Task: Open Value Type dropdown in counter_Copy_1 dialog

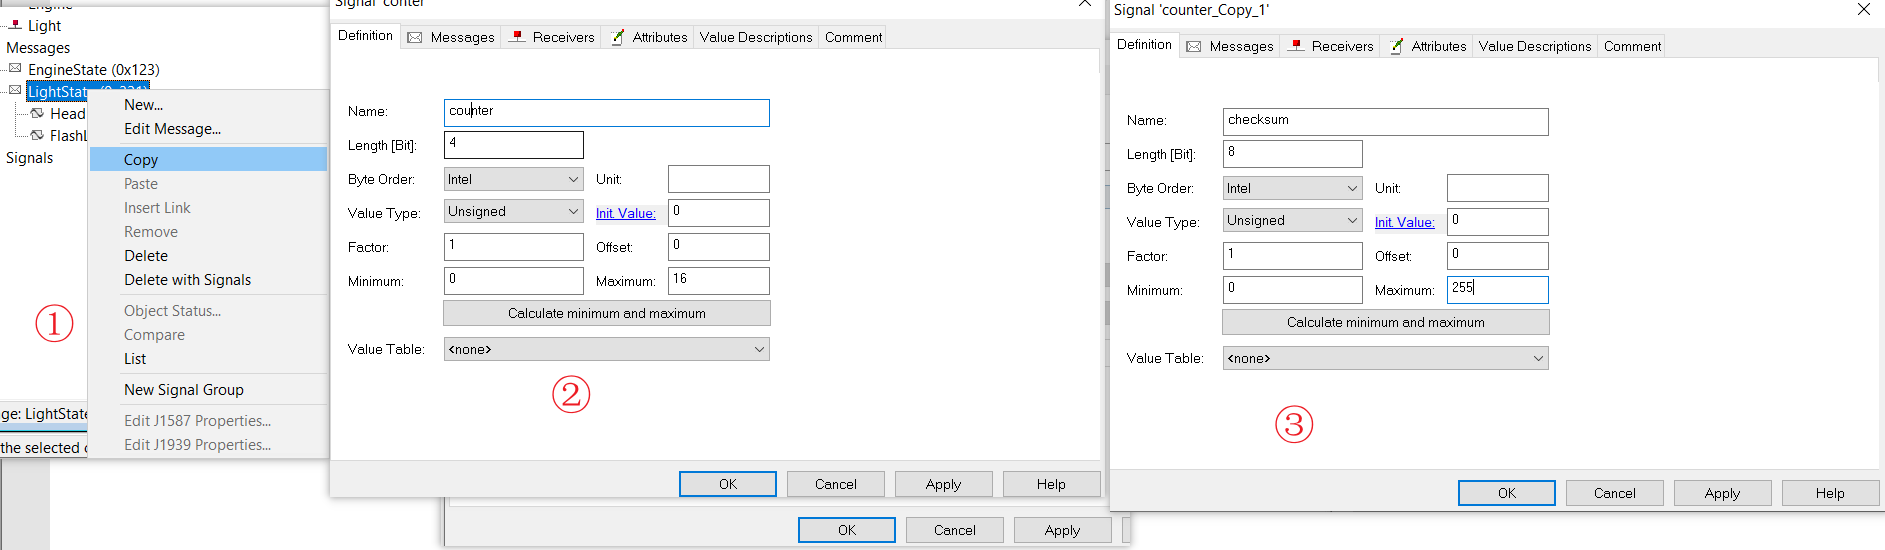Action: click(x=1293, y=220)
